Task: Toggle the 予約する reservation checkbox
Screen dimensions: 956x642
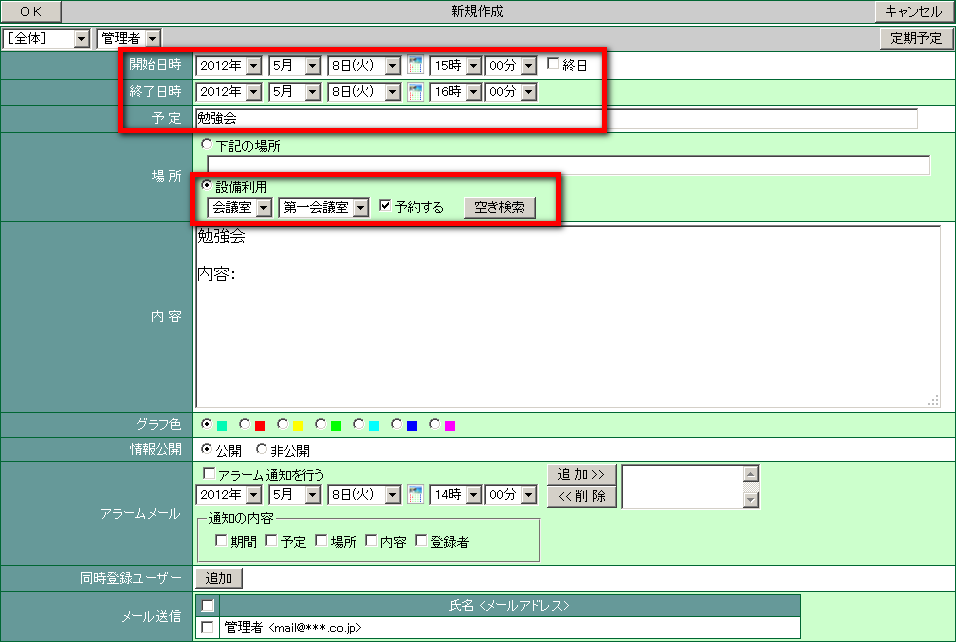Action: pyautogui.click(x=385, y=205)
